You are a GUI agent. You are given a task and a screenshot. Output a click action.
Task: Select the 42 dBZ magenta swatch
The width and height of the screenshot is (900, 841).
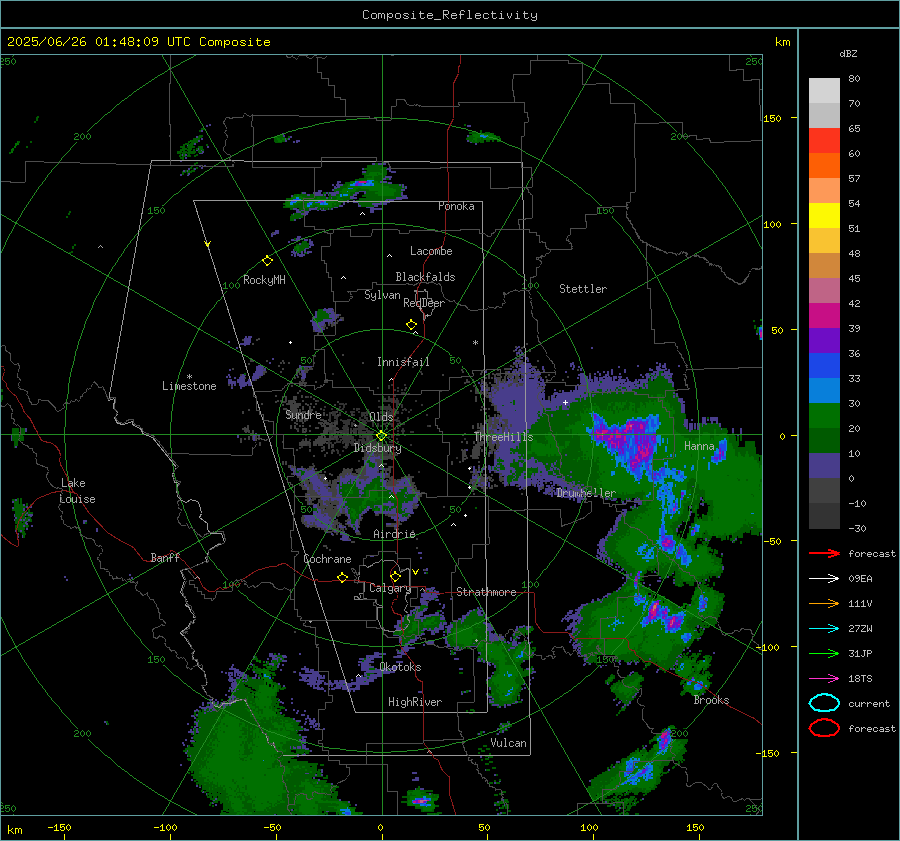tap(824, 316)
